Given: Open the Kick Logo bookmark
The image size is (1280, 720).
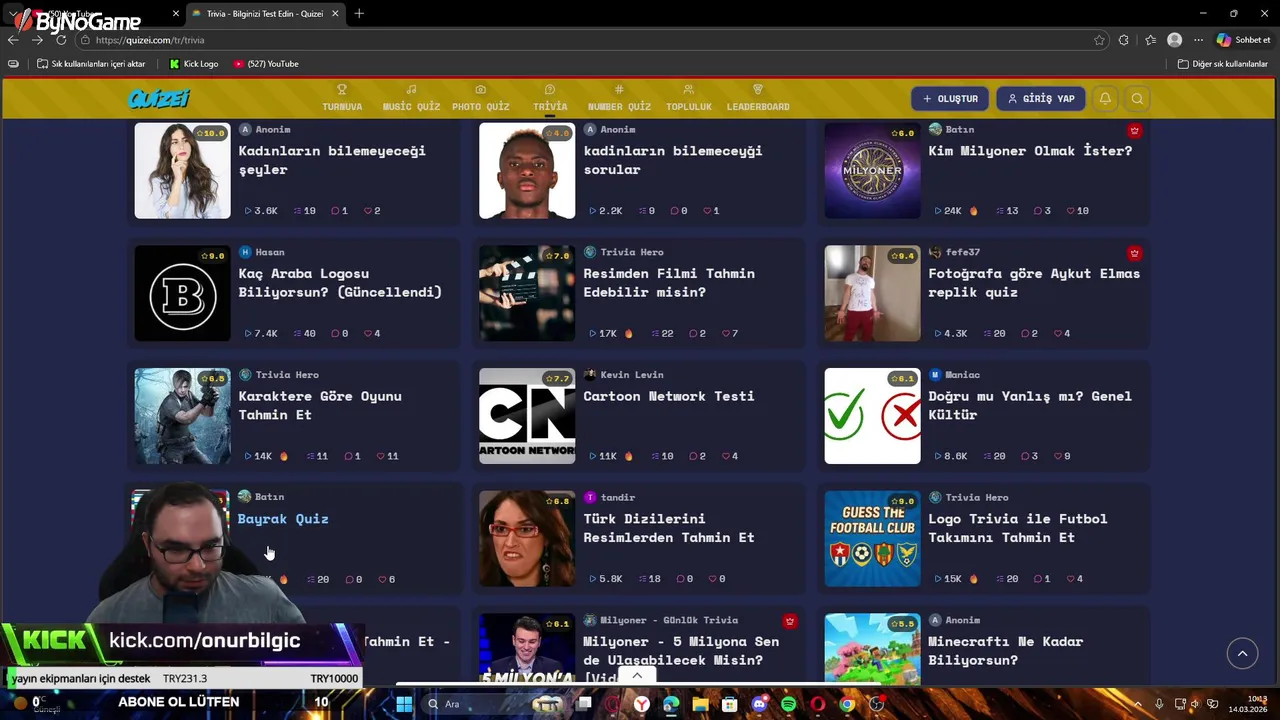Looking at the screenshot, I should pyautogui.click(x=194, y=64).
